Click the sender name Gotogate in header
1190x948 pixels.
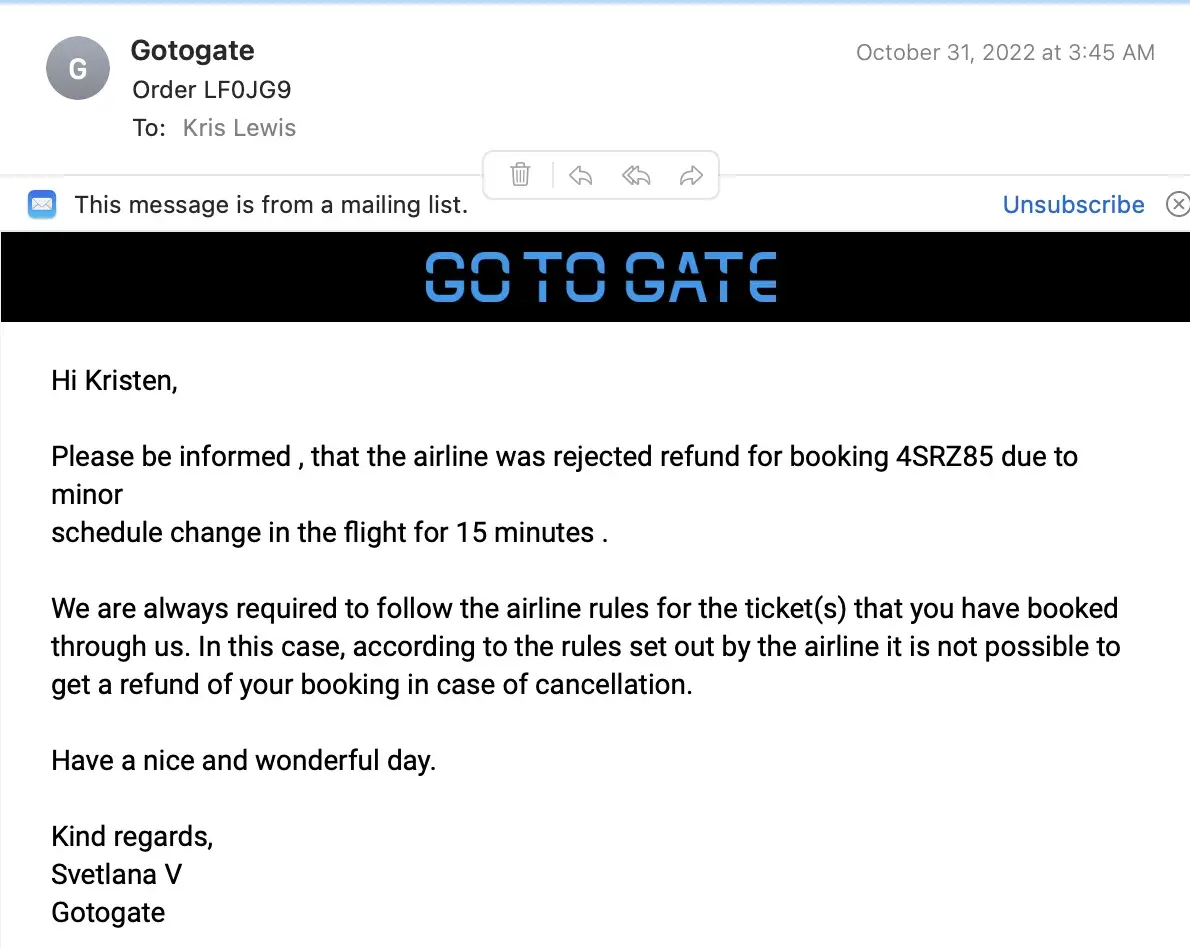(x=192, y=51)
